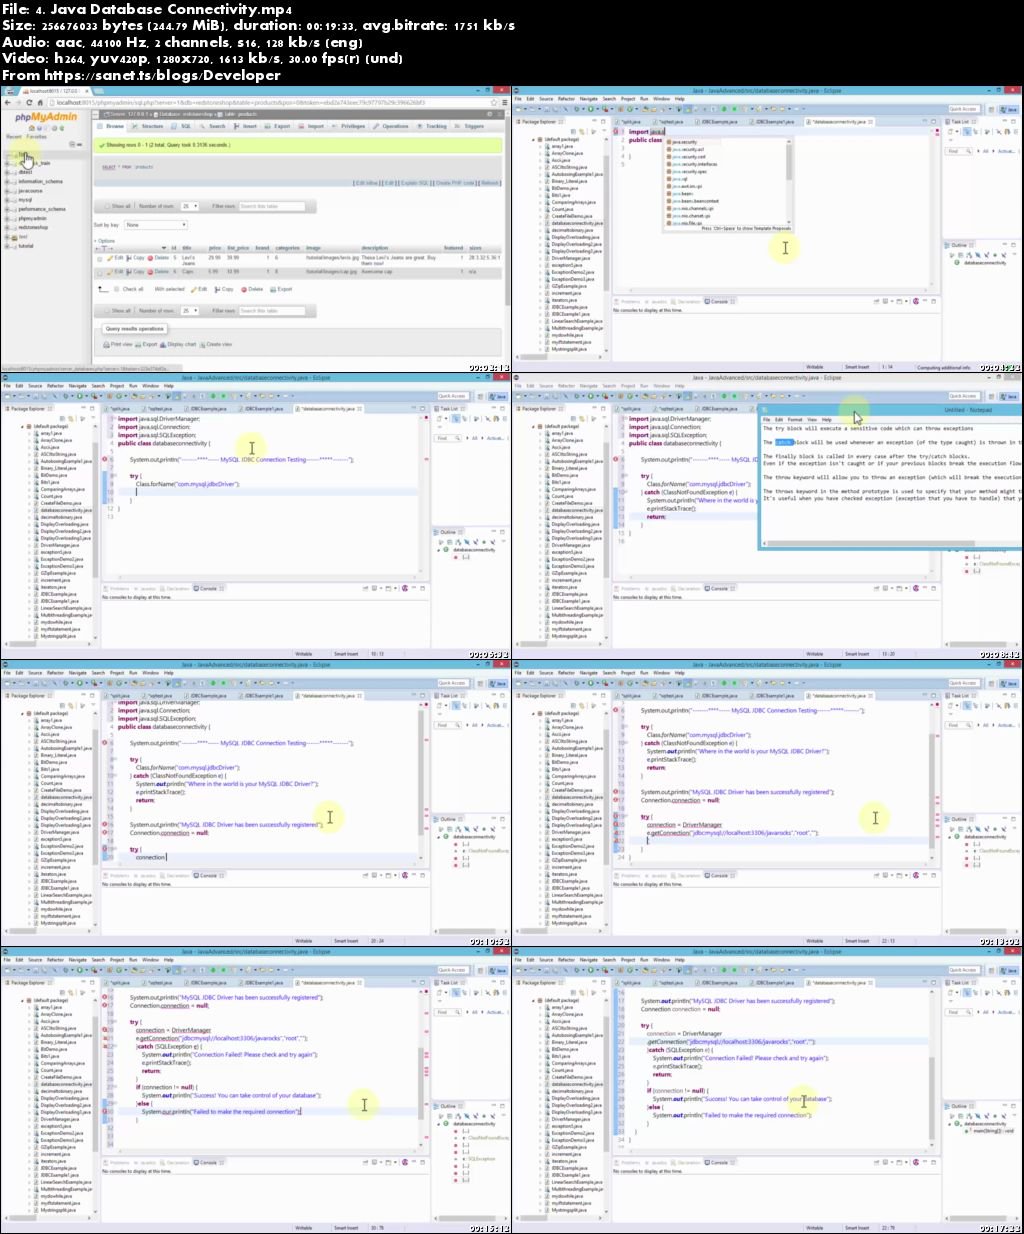The height and width of the screenshot is (1234, 1024).
Task: Click phpMyAdmin Favorites tab in sidebar
Action: point(37,137)
